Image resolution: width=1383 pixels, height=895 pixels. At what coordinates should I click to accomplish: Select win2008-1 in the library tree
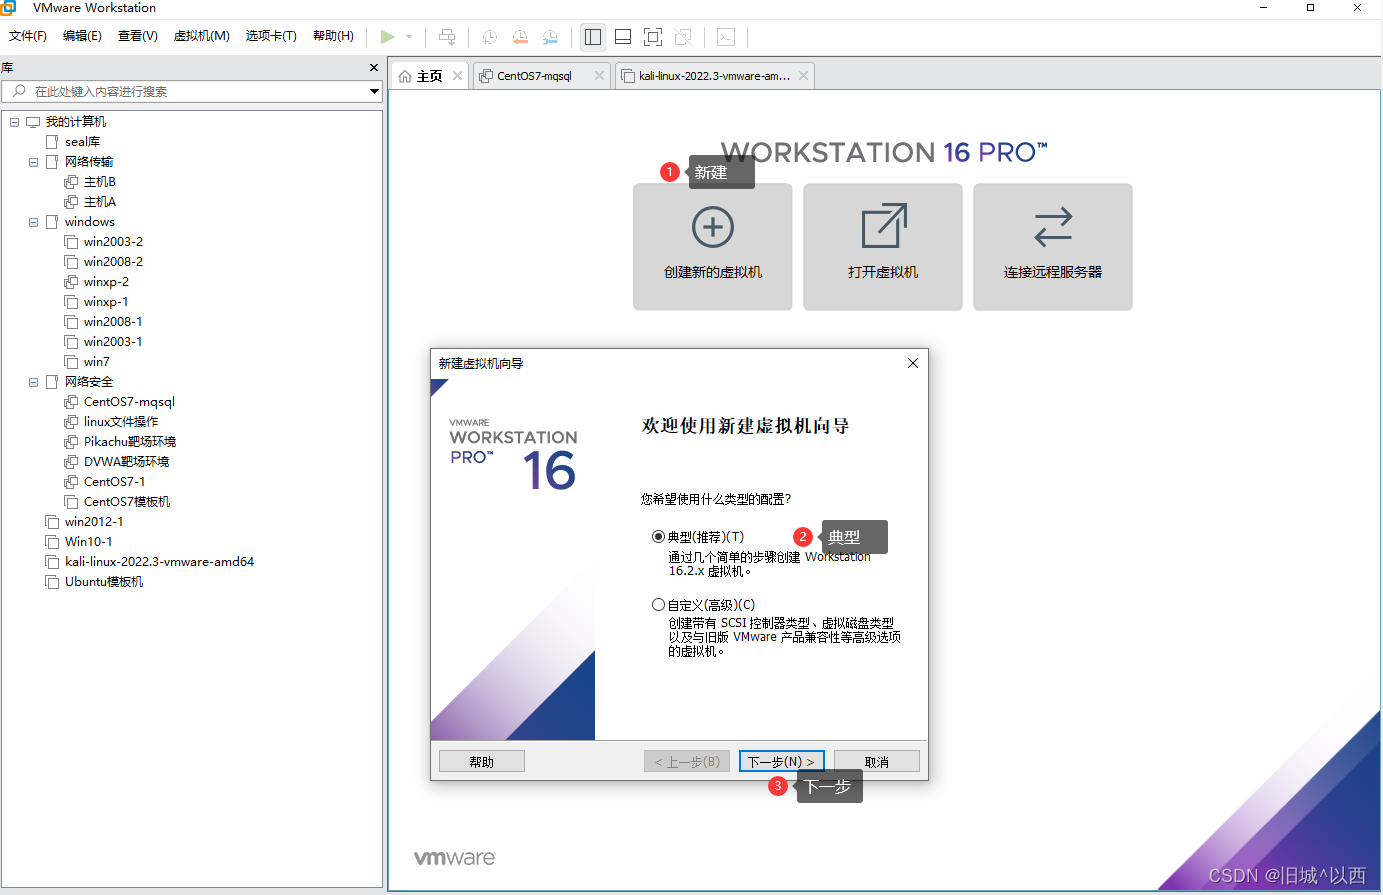coord(113,322)
